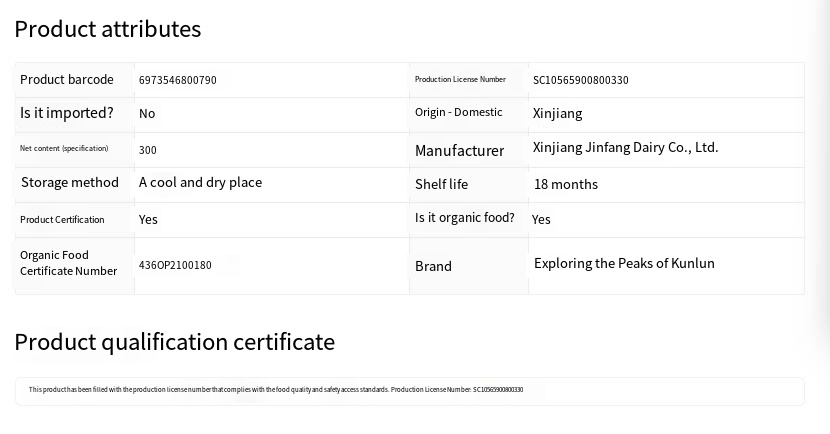The image size is (830, 434).
Task: Click the Product attributes heading
Action: coord(108,29)
